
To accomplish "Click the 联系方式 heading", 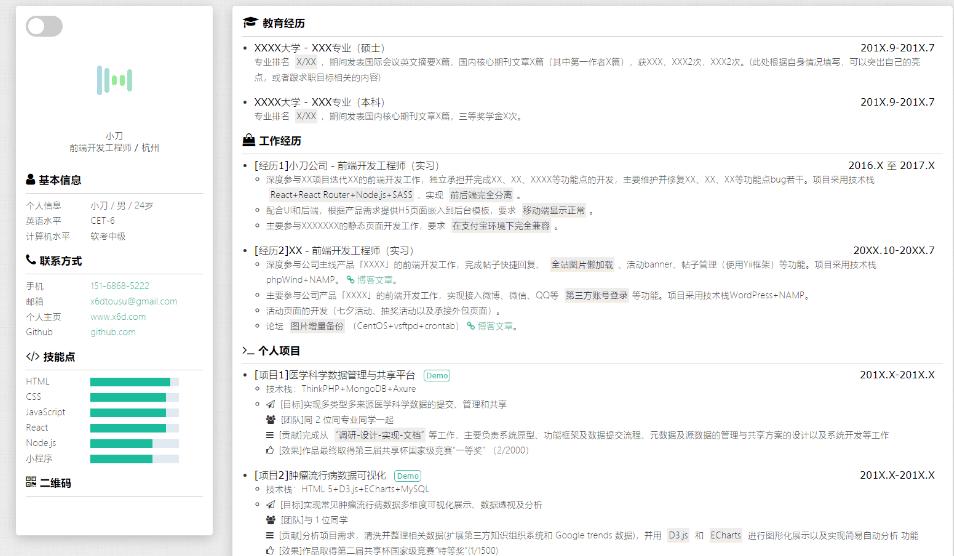I will (x=61, y=261).
